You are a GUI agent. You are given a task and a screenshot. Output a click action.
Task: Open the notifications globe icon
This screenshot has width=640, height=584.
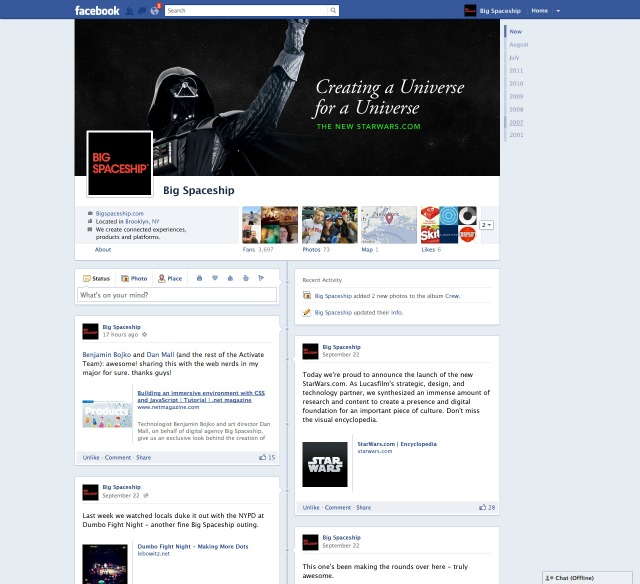tap(154, 10)
